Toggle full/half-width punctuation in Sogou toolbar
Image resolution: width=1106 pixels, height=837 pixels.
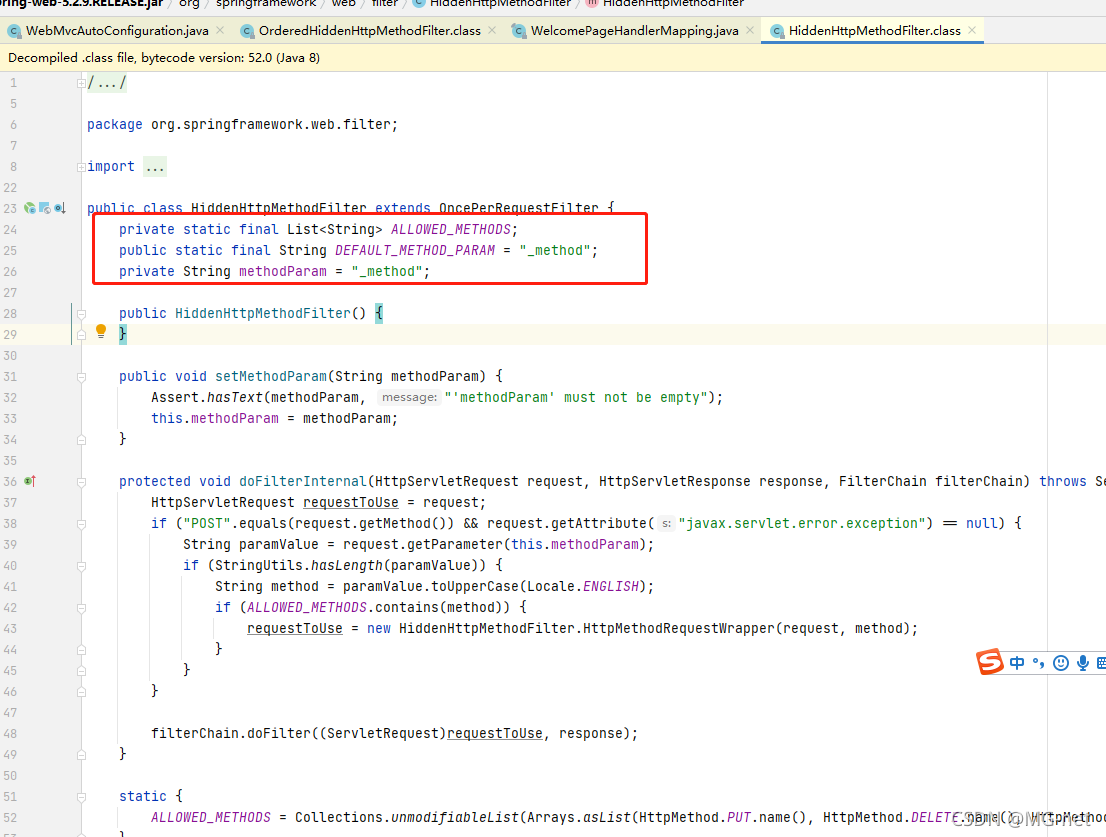(x=1037, y=662)
